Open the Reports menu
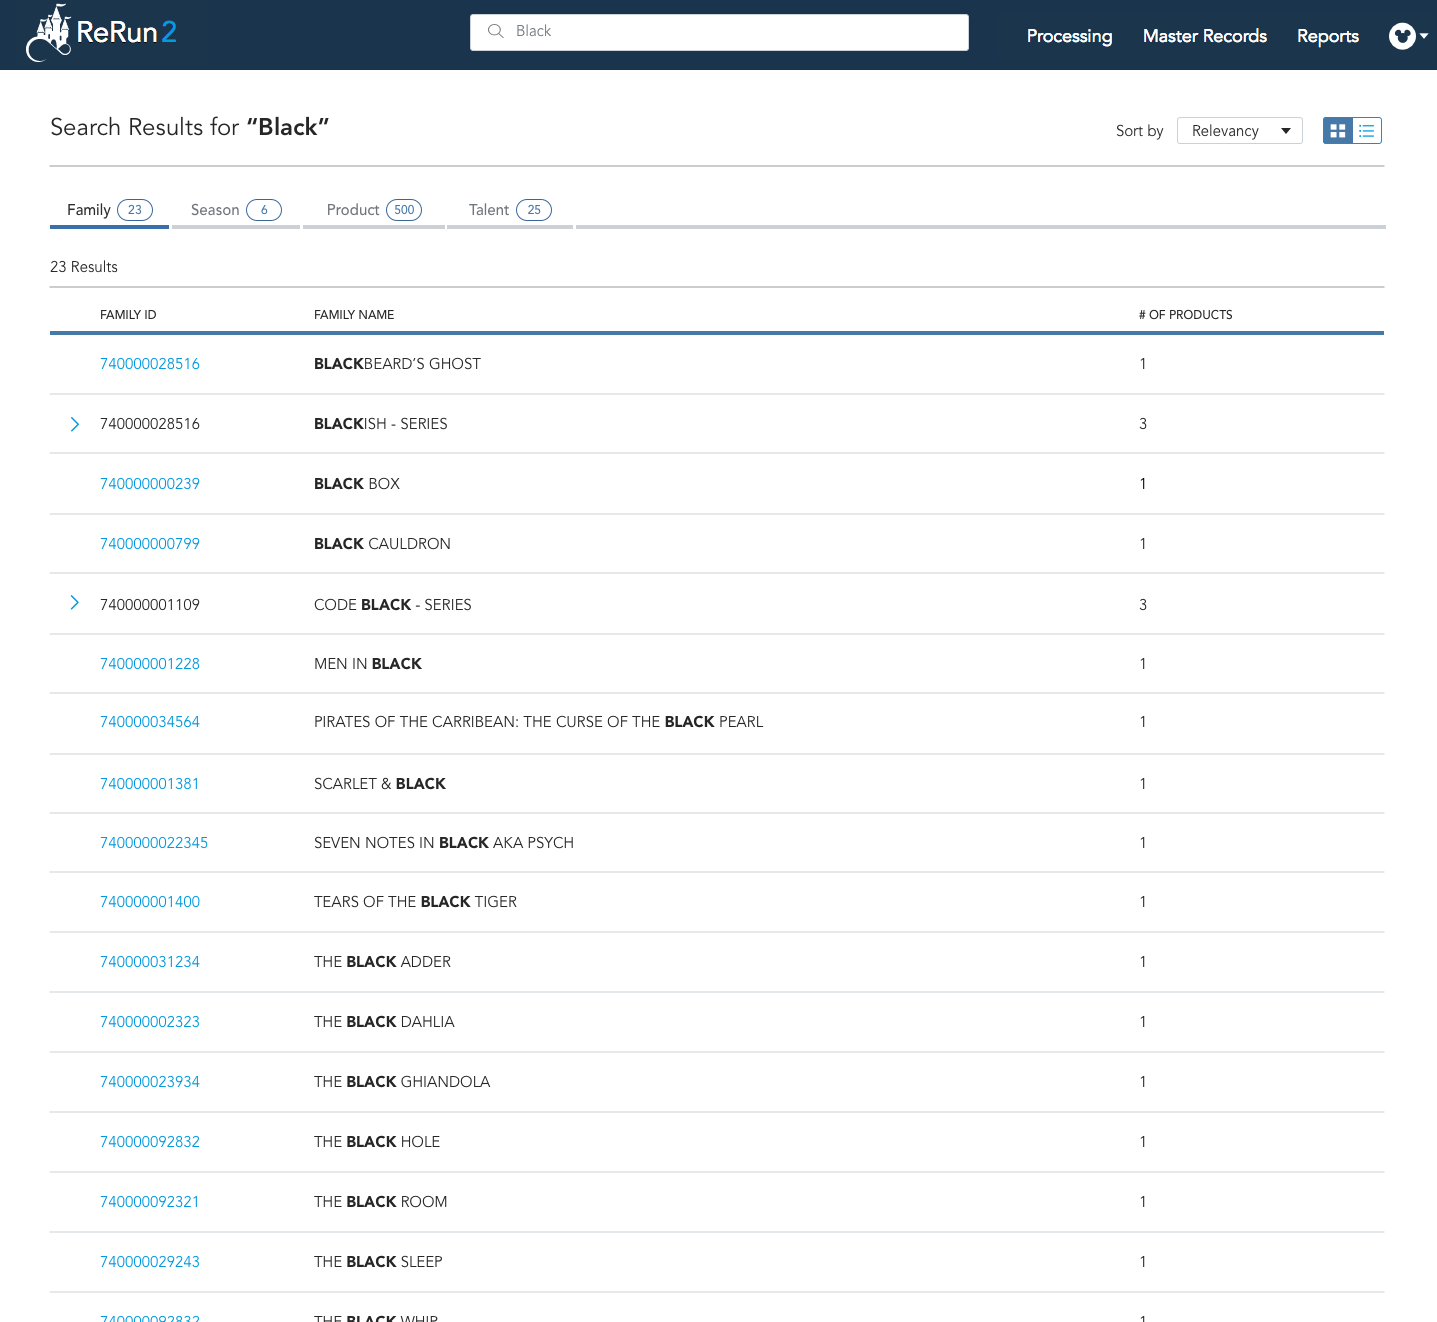The width and height of the screenshot is (1437, 1322). [1328, 36]
